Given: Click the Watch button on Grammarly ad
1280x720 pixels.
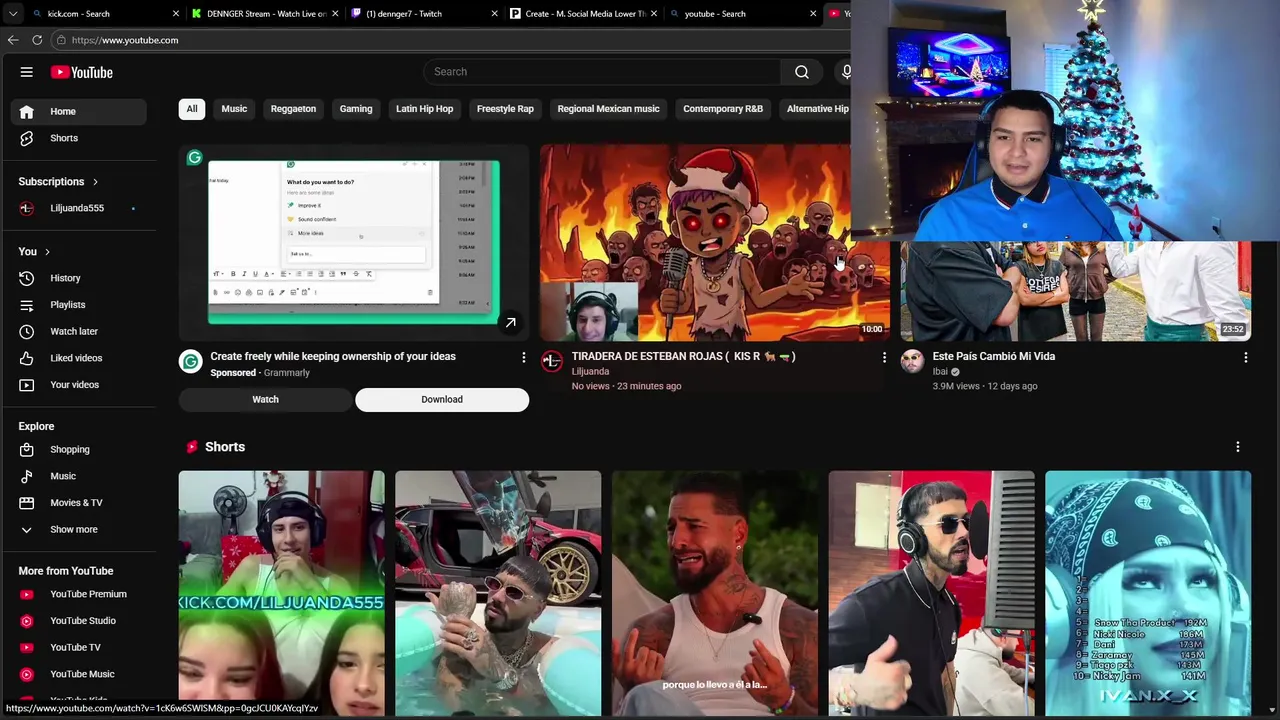Looking at the screenshot, I should (266, 400).
